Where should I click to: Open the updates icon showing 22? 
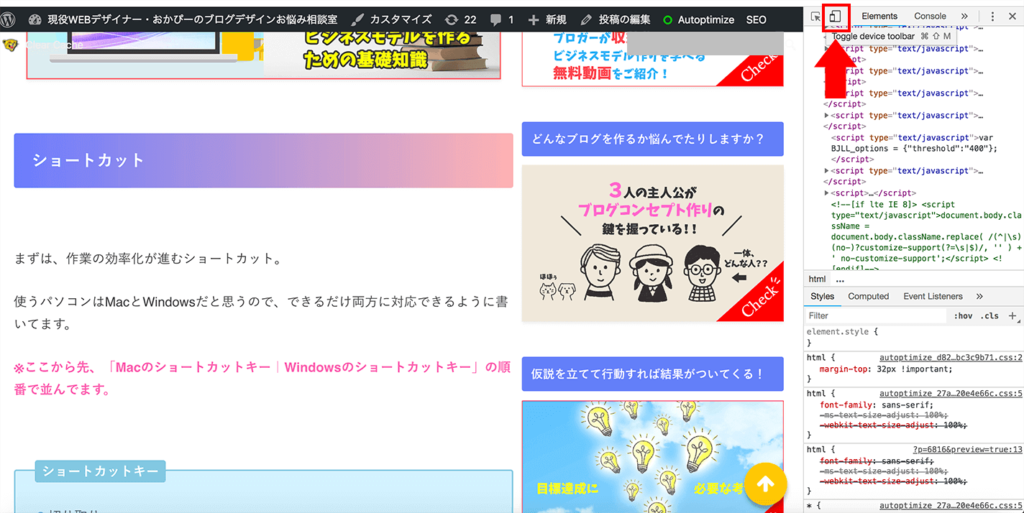tap(461, 20)
